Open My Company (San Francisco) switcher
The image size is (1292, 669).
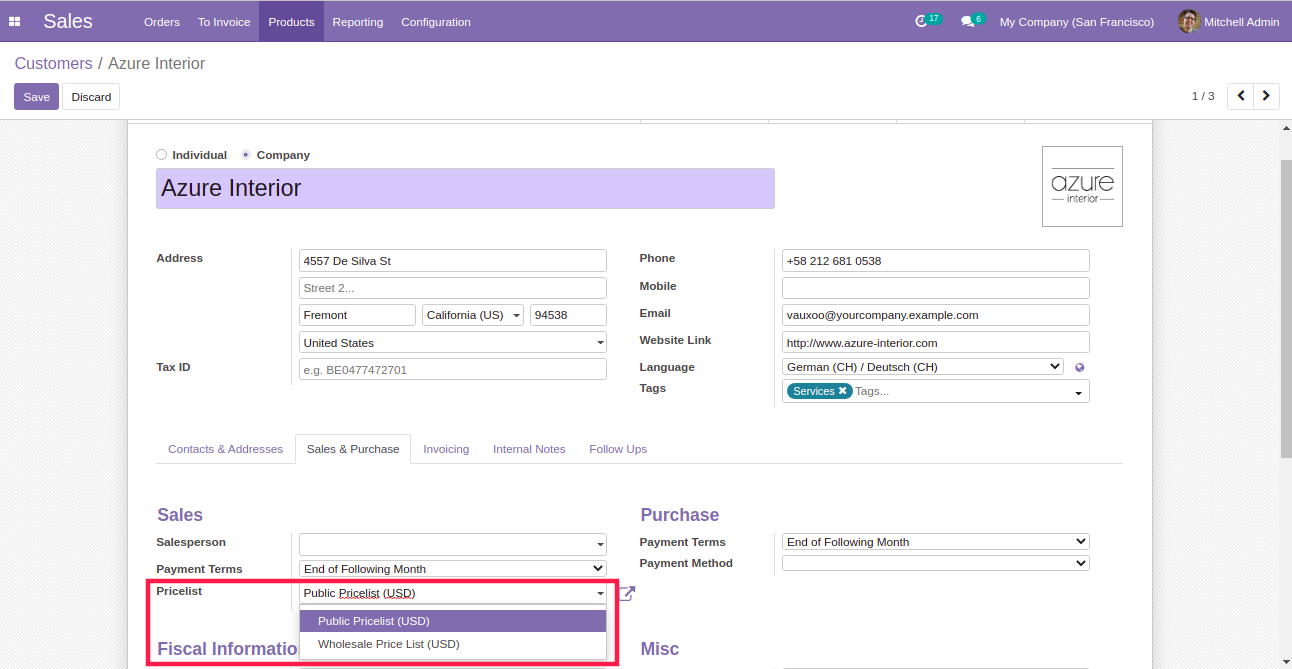tap(1077, 22)
